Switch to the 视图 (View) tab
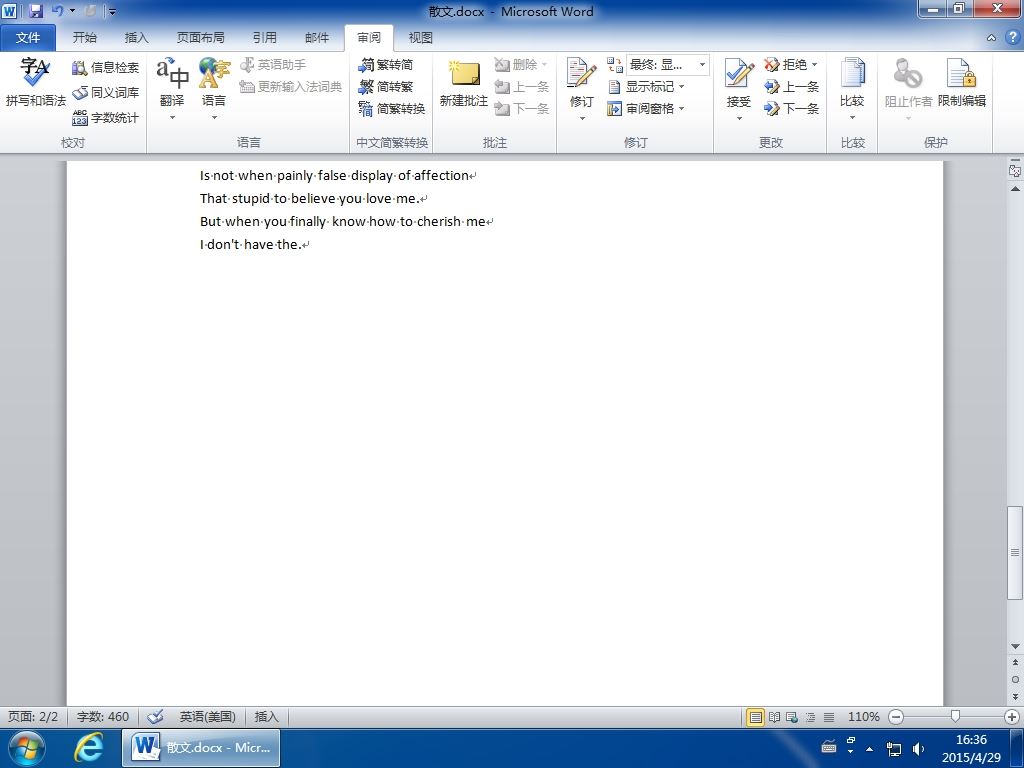This screenshot has height=768, width=1024. [x=421, y=38]
